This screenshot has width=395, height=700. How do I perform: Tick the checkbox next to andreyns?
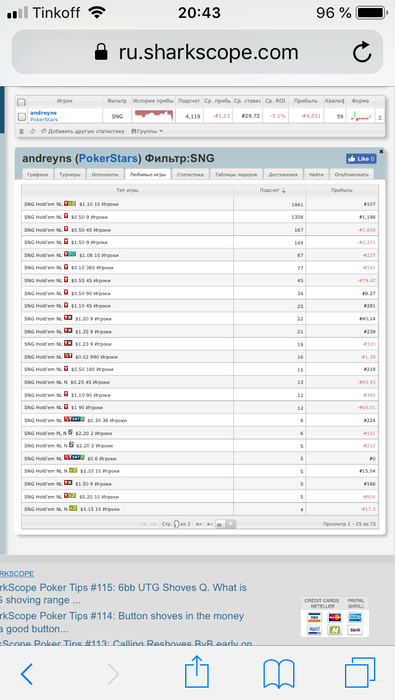(21, 117)
